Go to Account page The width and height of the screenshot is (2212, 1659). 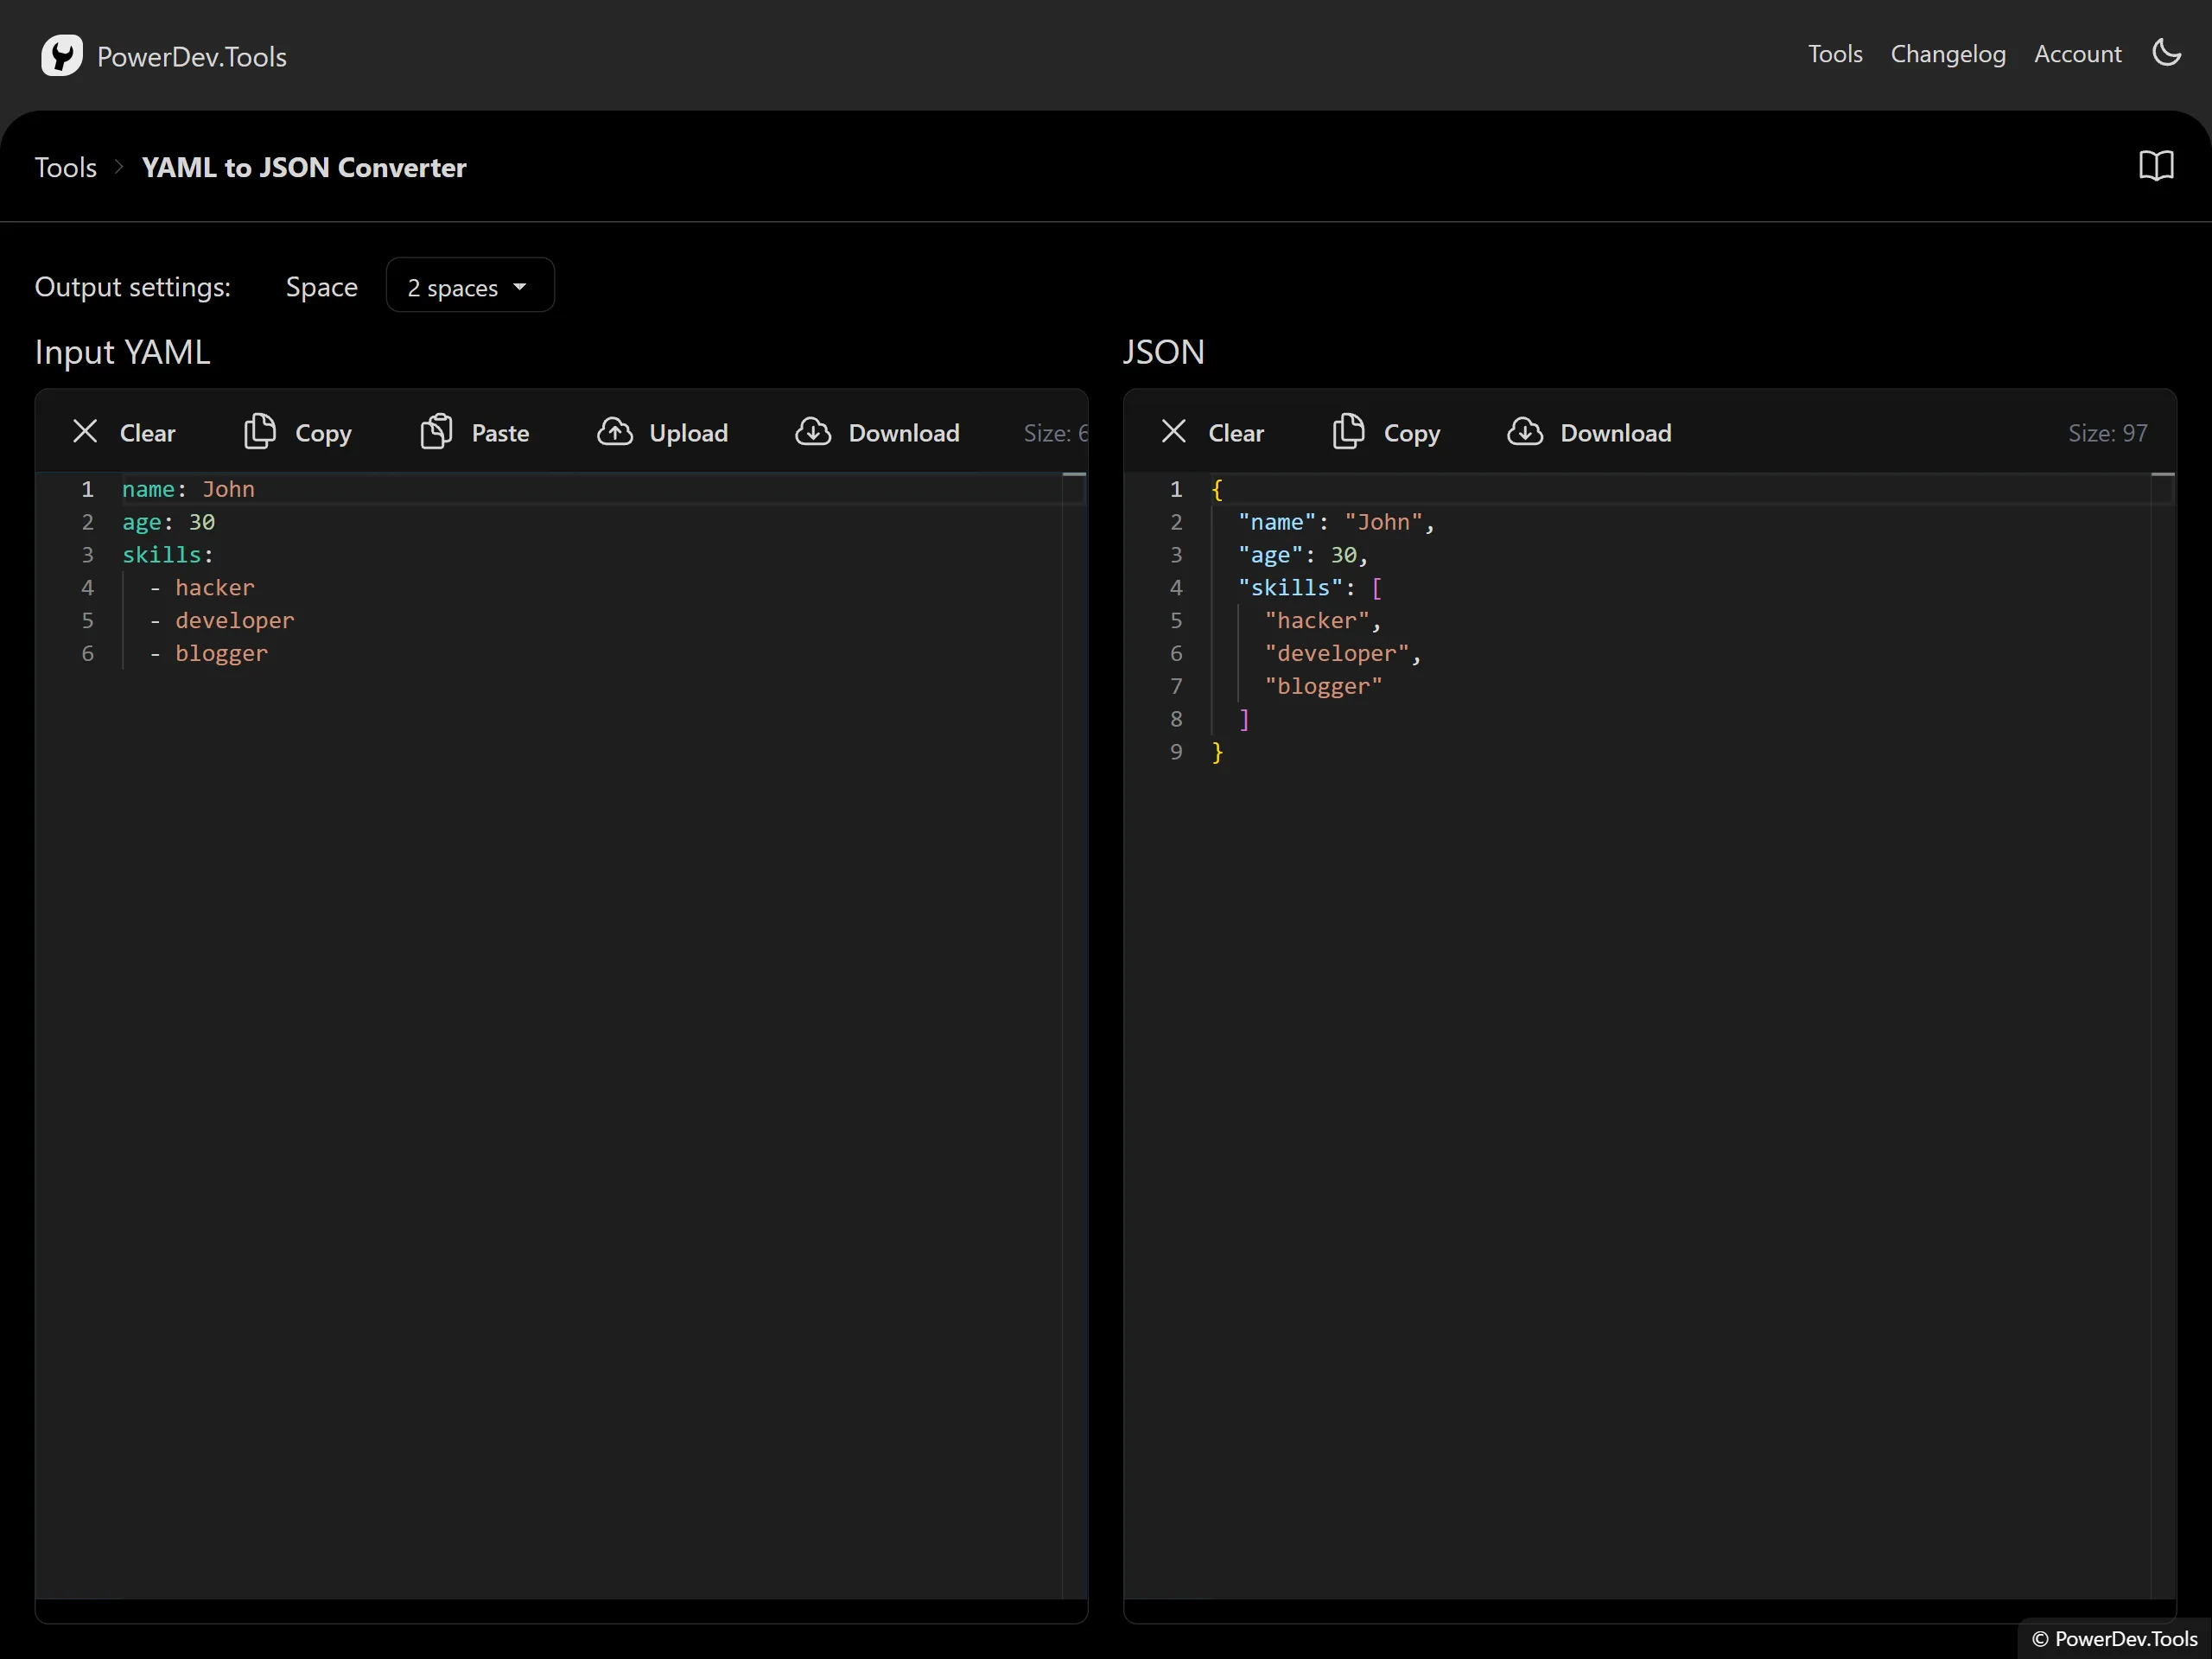[x=2077, y=54]
